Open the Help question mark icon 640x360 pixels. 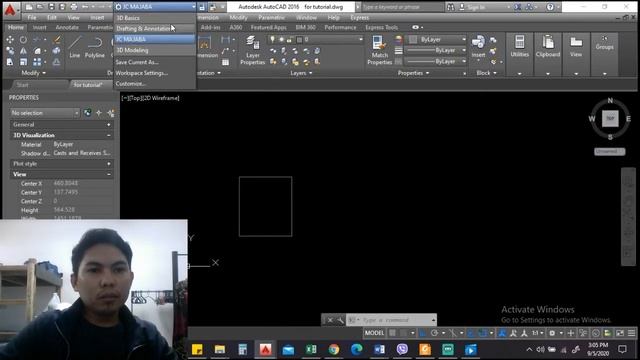pos(551,7)
